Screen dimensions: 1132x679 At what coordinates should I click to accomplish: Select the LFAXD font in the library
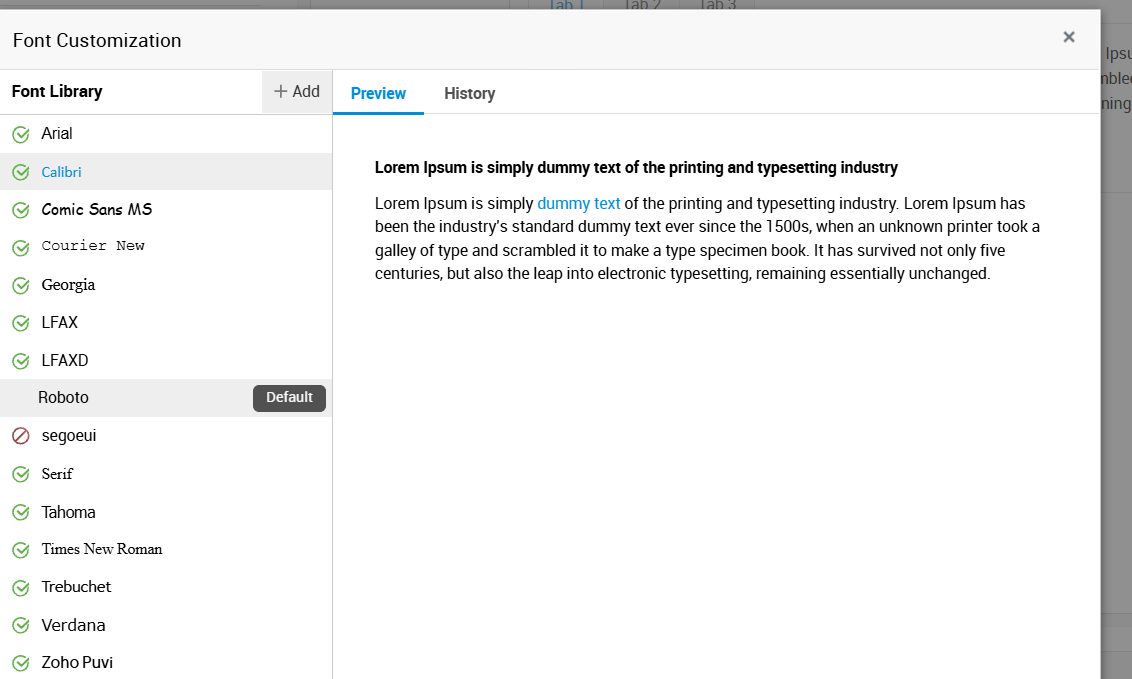click(166, 360)
